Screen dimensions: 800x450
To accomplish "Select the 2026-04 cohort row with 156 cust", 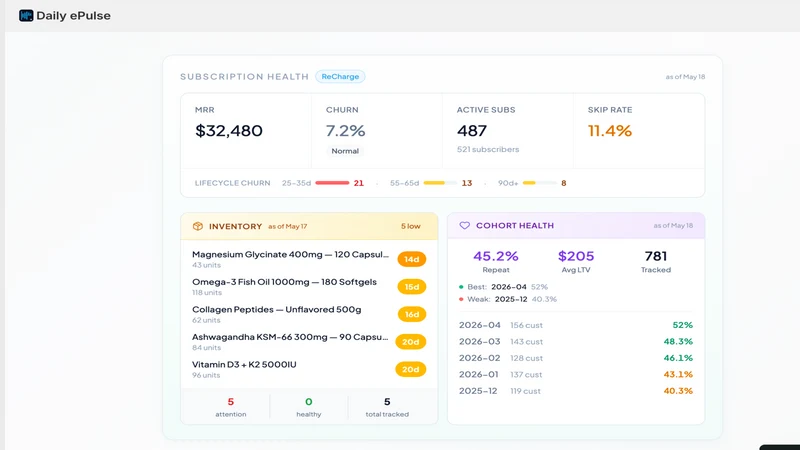I will point(576,325).
